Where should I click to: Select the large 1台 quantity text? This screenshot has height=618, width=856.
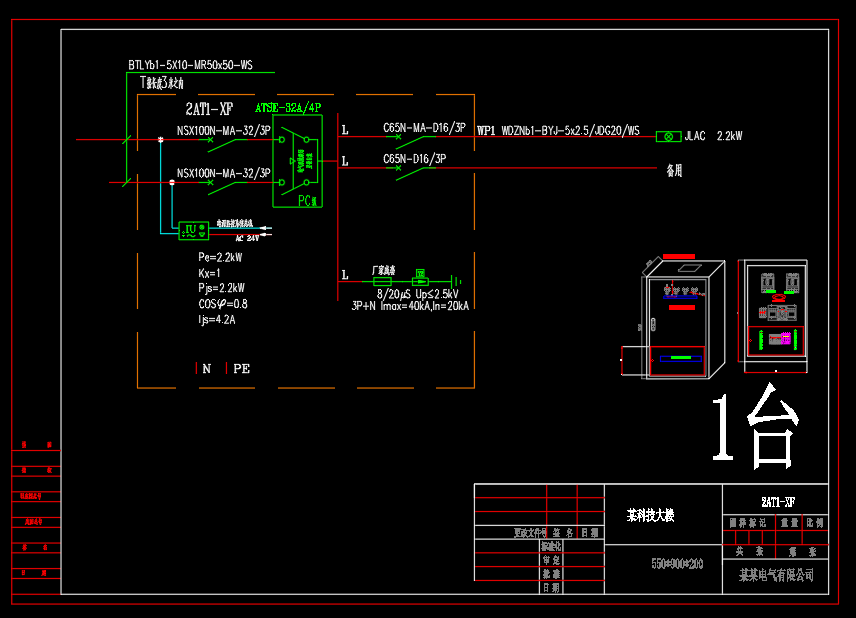pyautogui.click(x=755, y=426)
